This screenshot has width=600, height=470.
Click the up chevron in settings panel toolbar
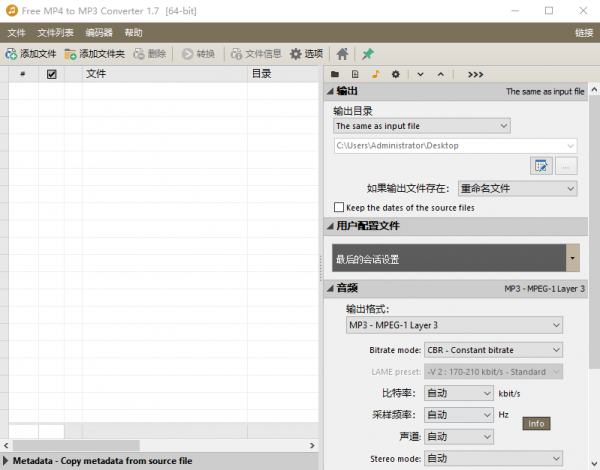pos(441,74)
